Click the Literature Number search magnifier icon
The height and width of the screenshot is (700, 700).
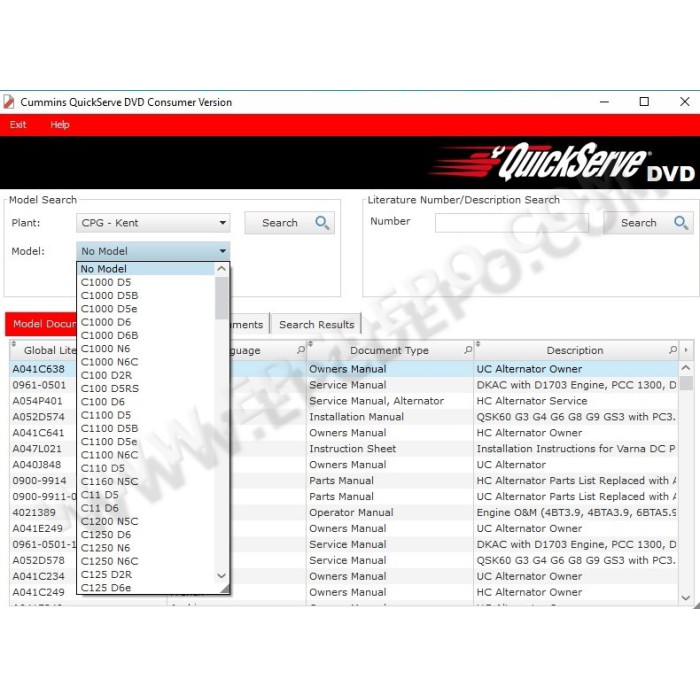pyautogui.click(x=681, y=222)
